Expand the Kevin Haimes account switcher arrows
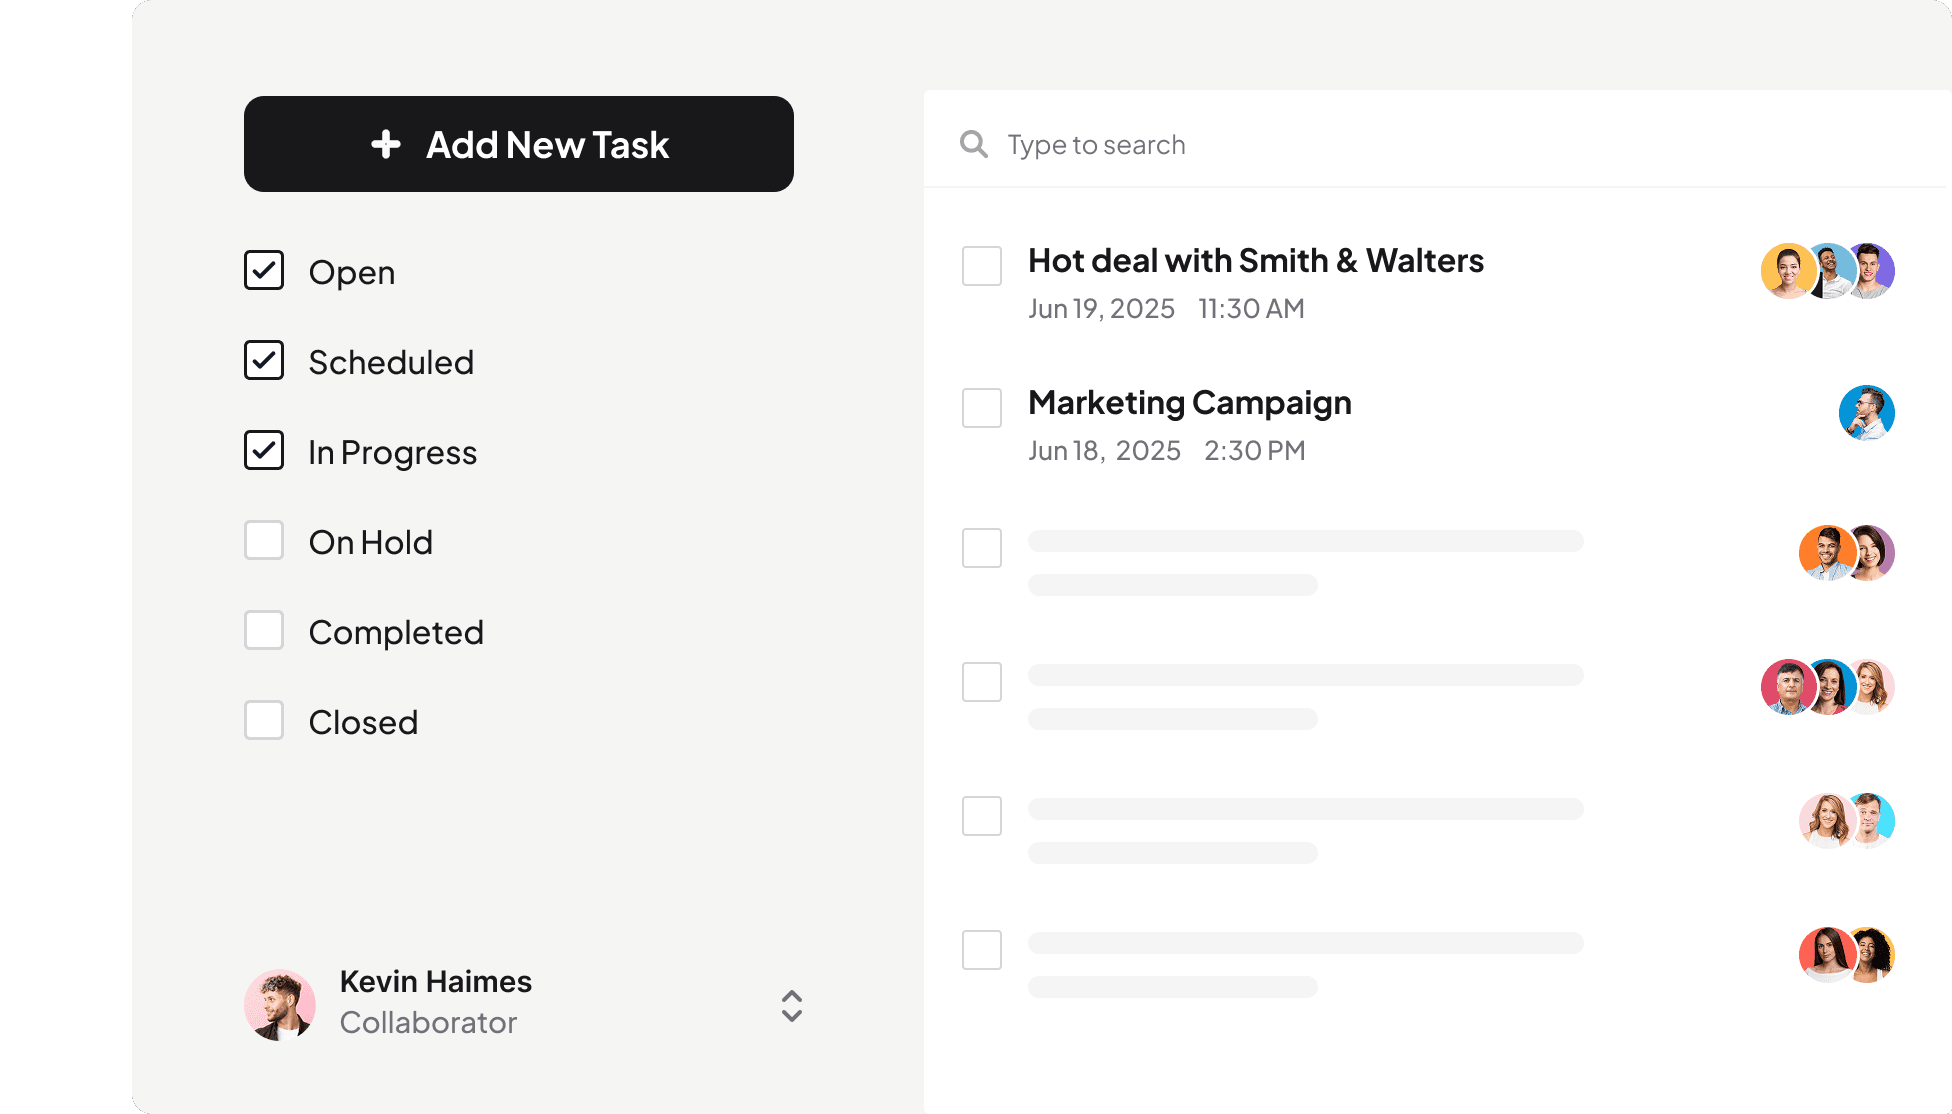 [791, 1006]
